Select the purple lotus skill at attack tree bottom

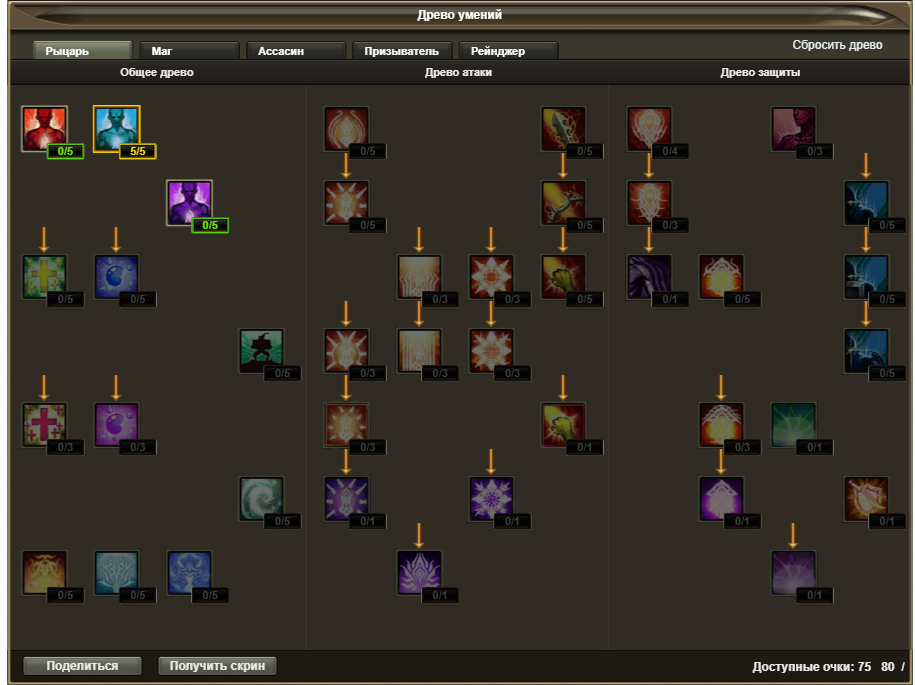(418, 573)
